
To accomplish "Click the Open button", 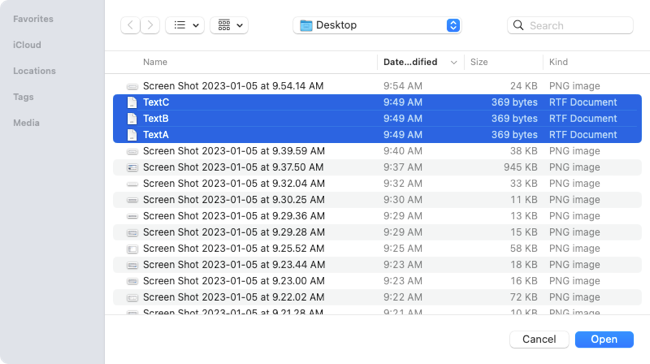I will coord(604,339).
